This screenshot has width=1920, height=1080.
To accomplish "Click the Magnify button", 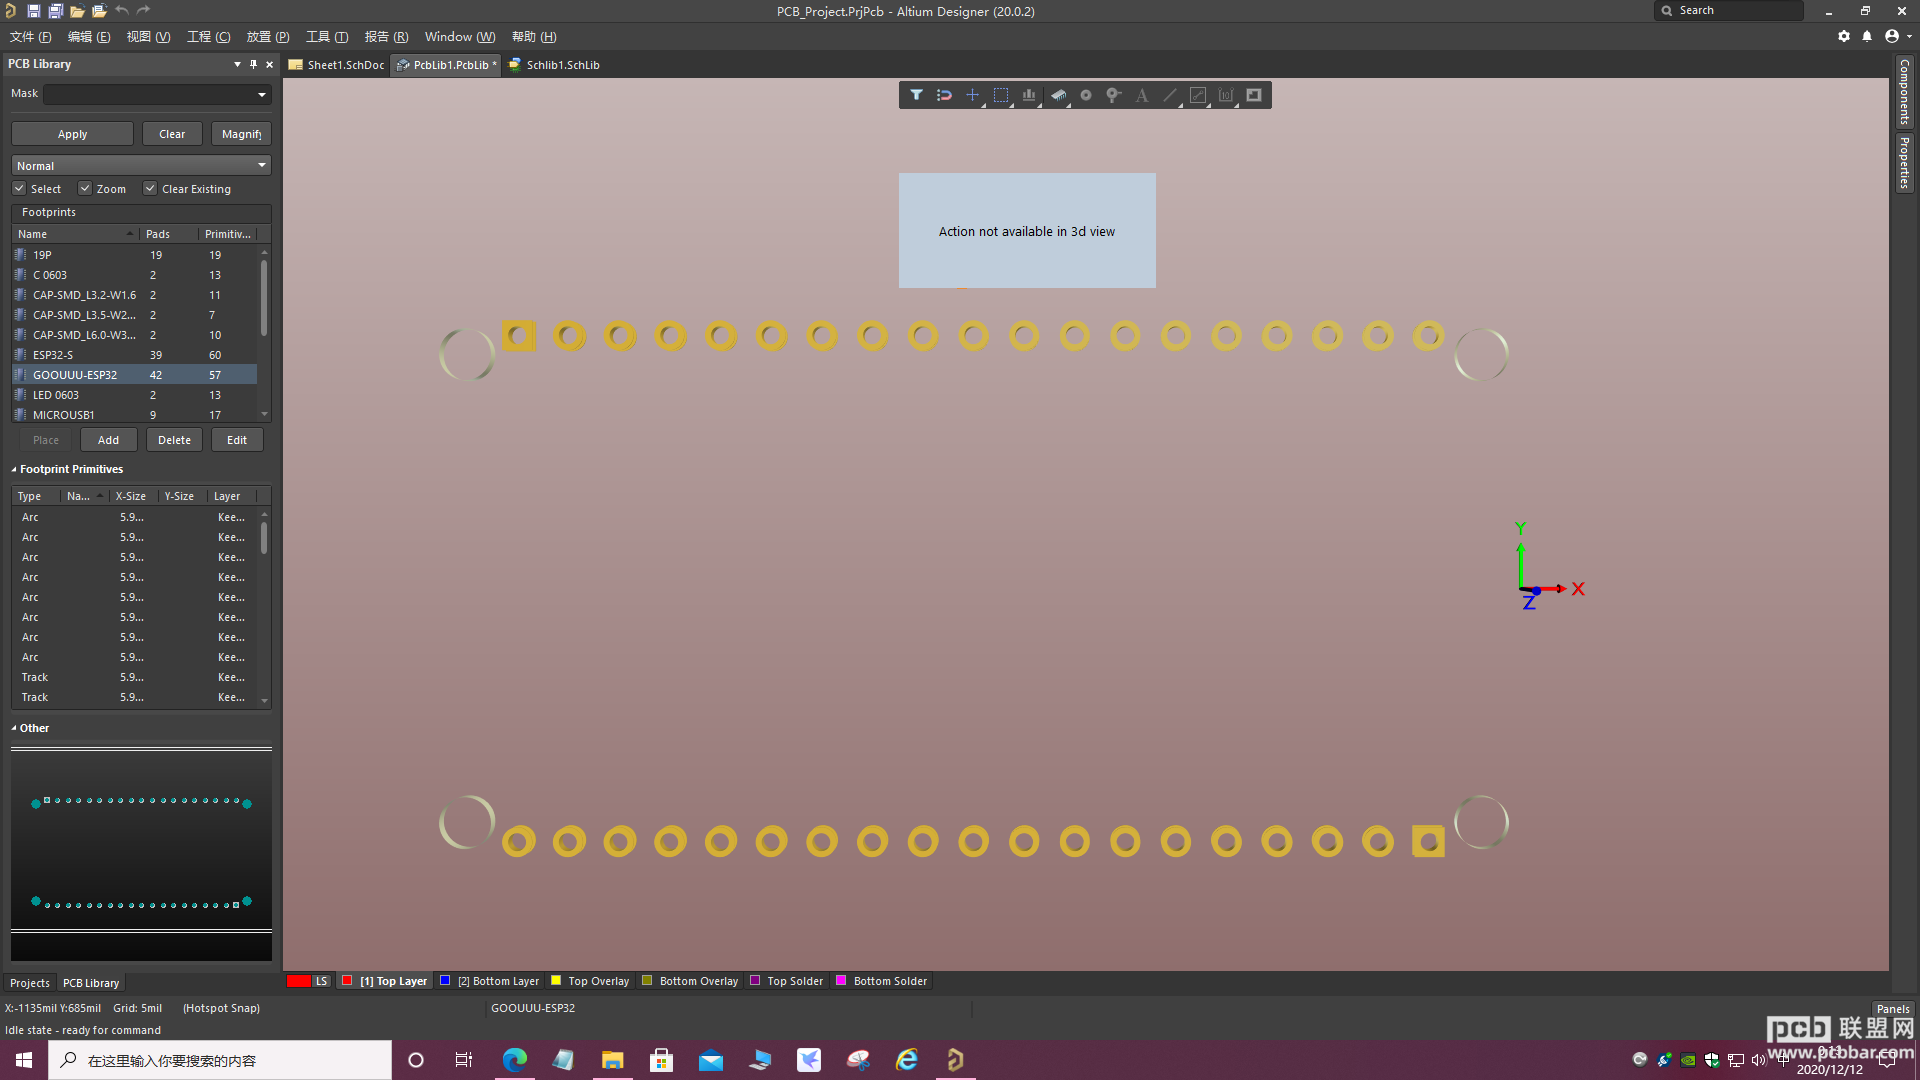I will coord(241,134).
